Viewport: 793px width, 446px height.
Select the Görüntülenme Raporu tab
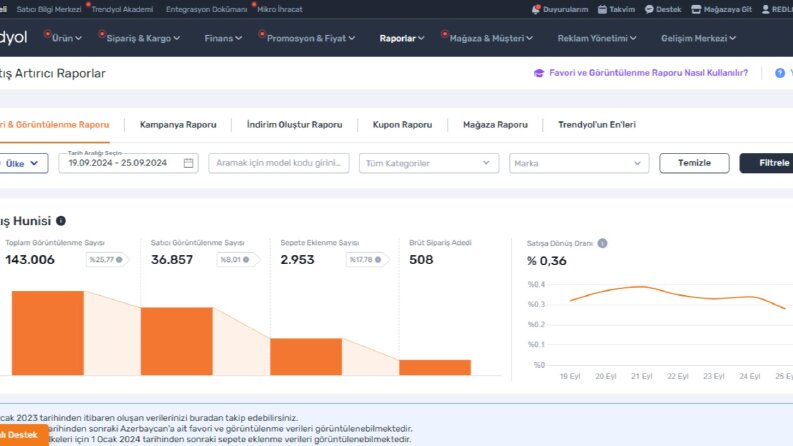tap(55, 125)
